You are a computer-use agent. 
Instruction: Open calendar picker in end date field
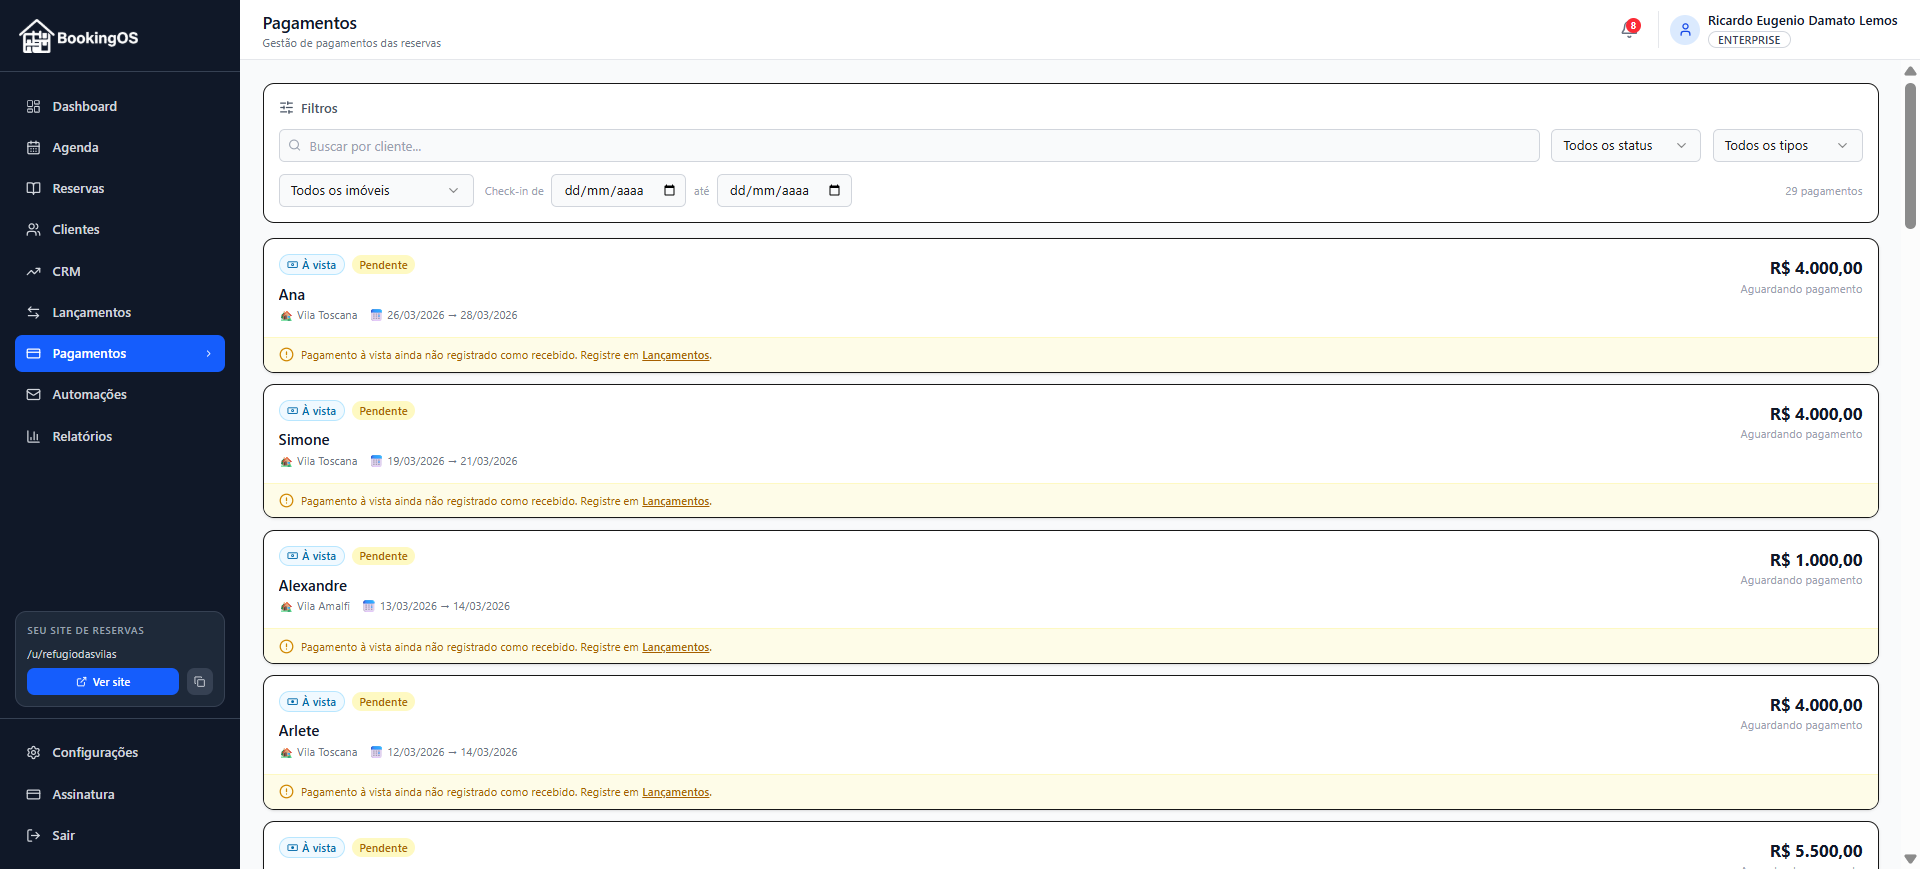[x=834, y=191]
